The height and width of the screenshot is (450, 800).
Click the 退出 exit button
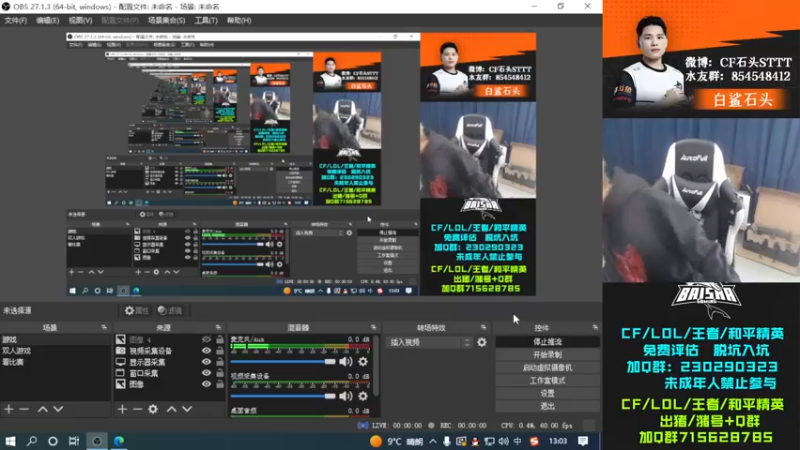(x=547, y=406)
